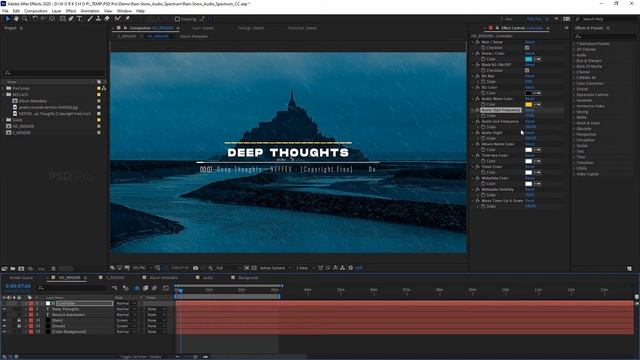Reset the Metadata Visibility effect
This screenshot has height=360, width=640.
pyautogui.click(x=530, y=189)
